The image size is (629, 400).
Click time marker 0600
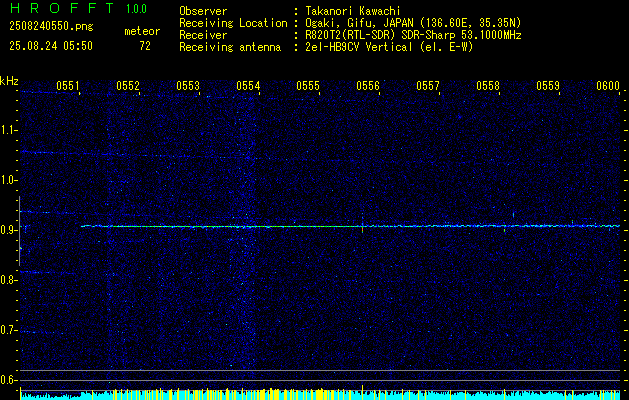coord(608,86)
